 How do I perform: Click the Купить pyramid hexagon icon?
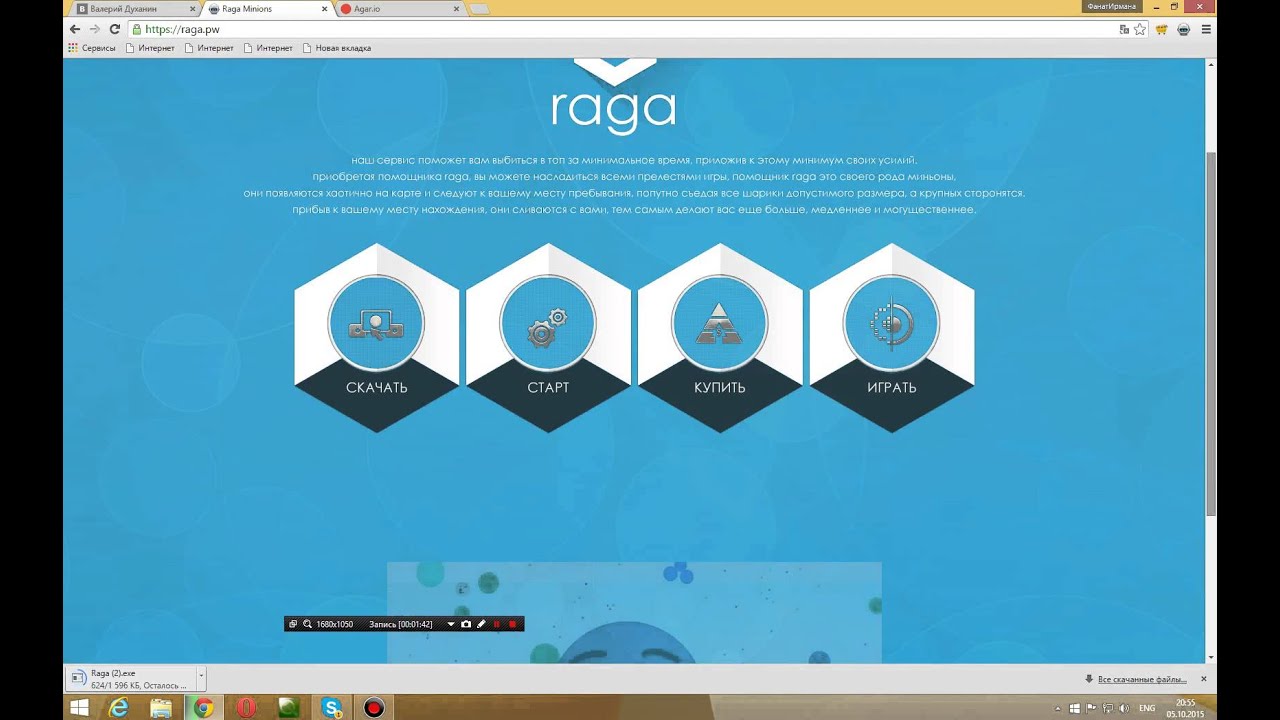pos(720,337)
